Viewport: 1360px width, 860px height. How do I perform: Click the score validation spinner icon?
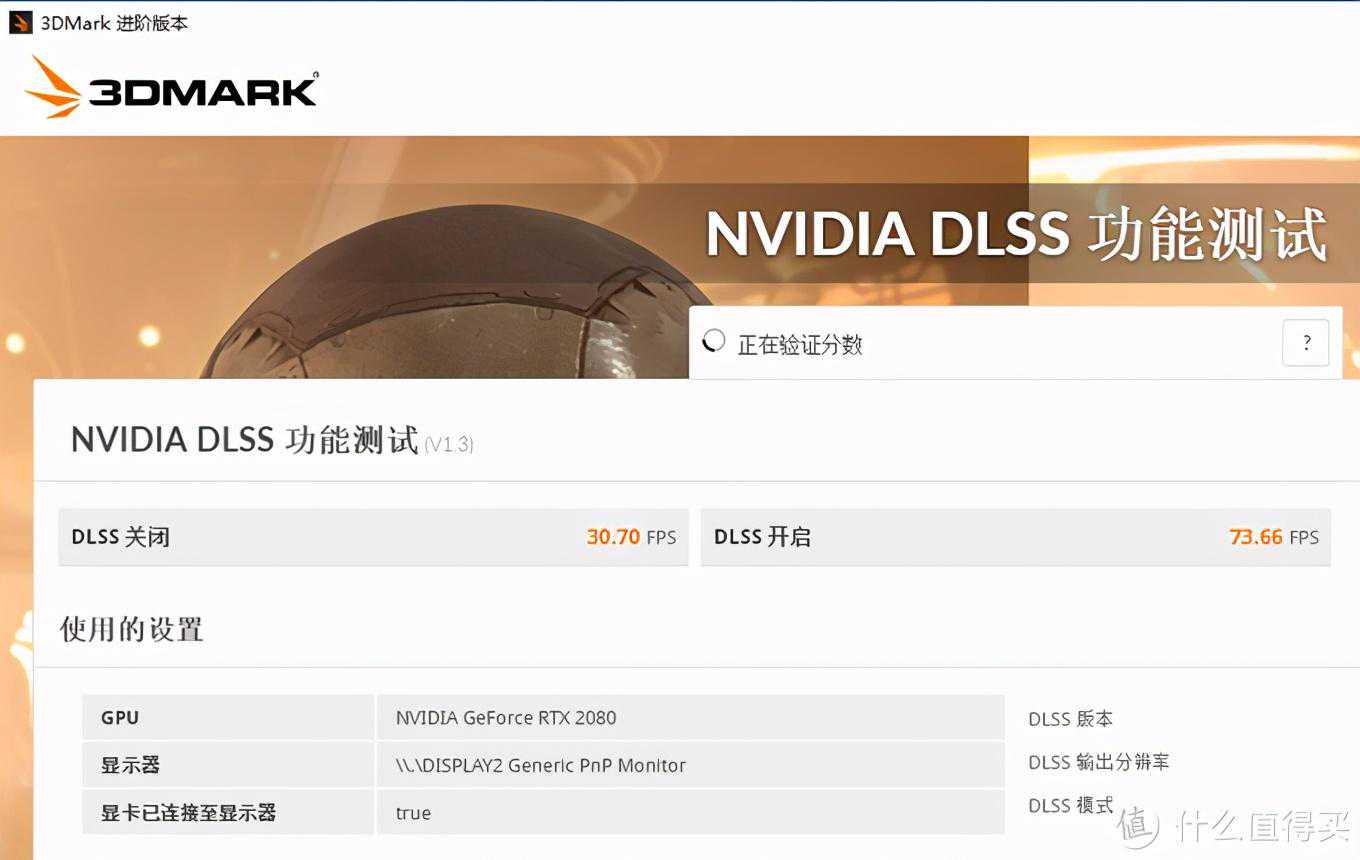click(x=714, y=343)
